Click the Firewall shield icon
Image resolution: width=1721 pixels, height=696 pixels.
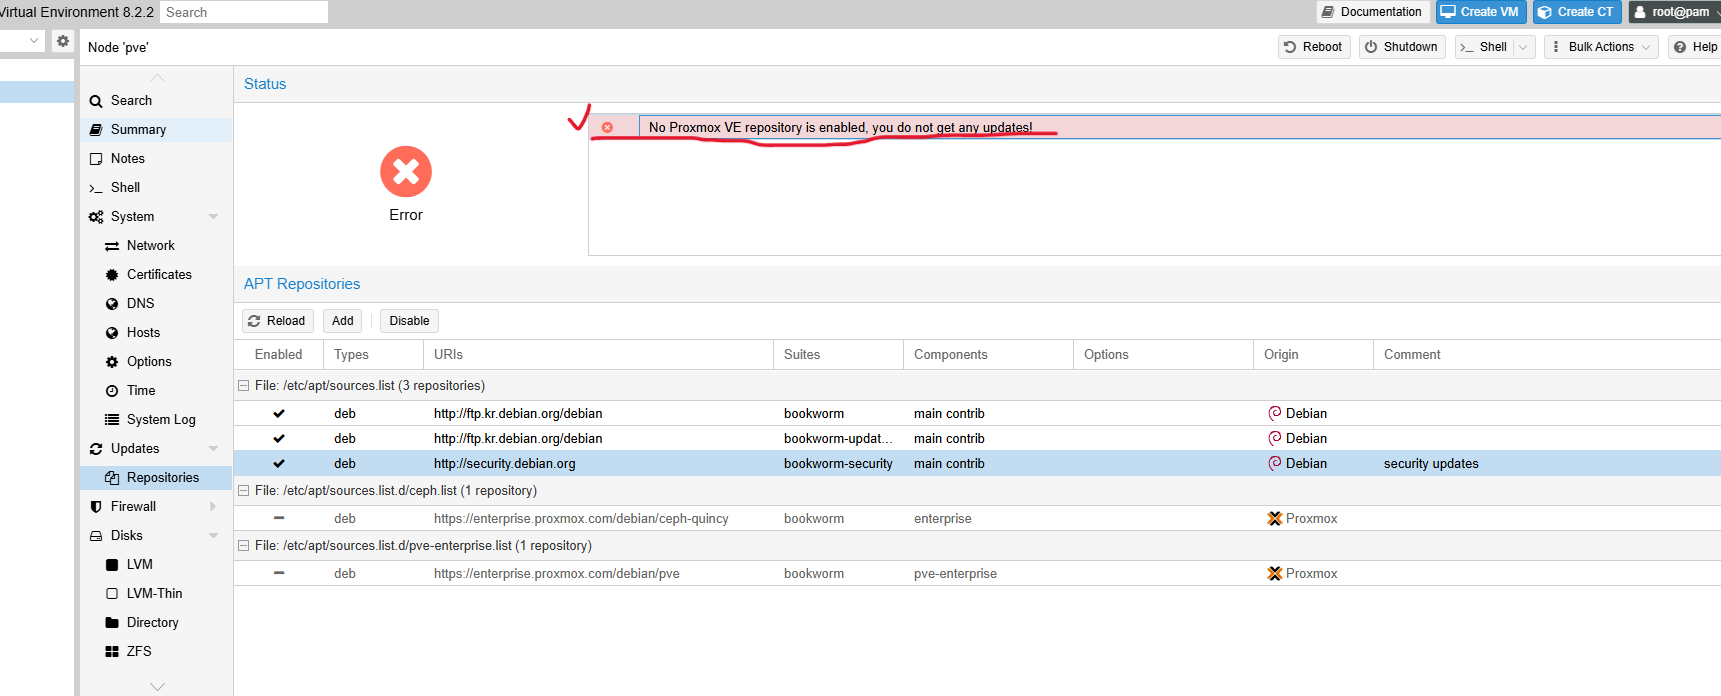(96, 507)
